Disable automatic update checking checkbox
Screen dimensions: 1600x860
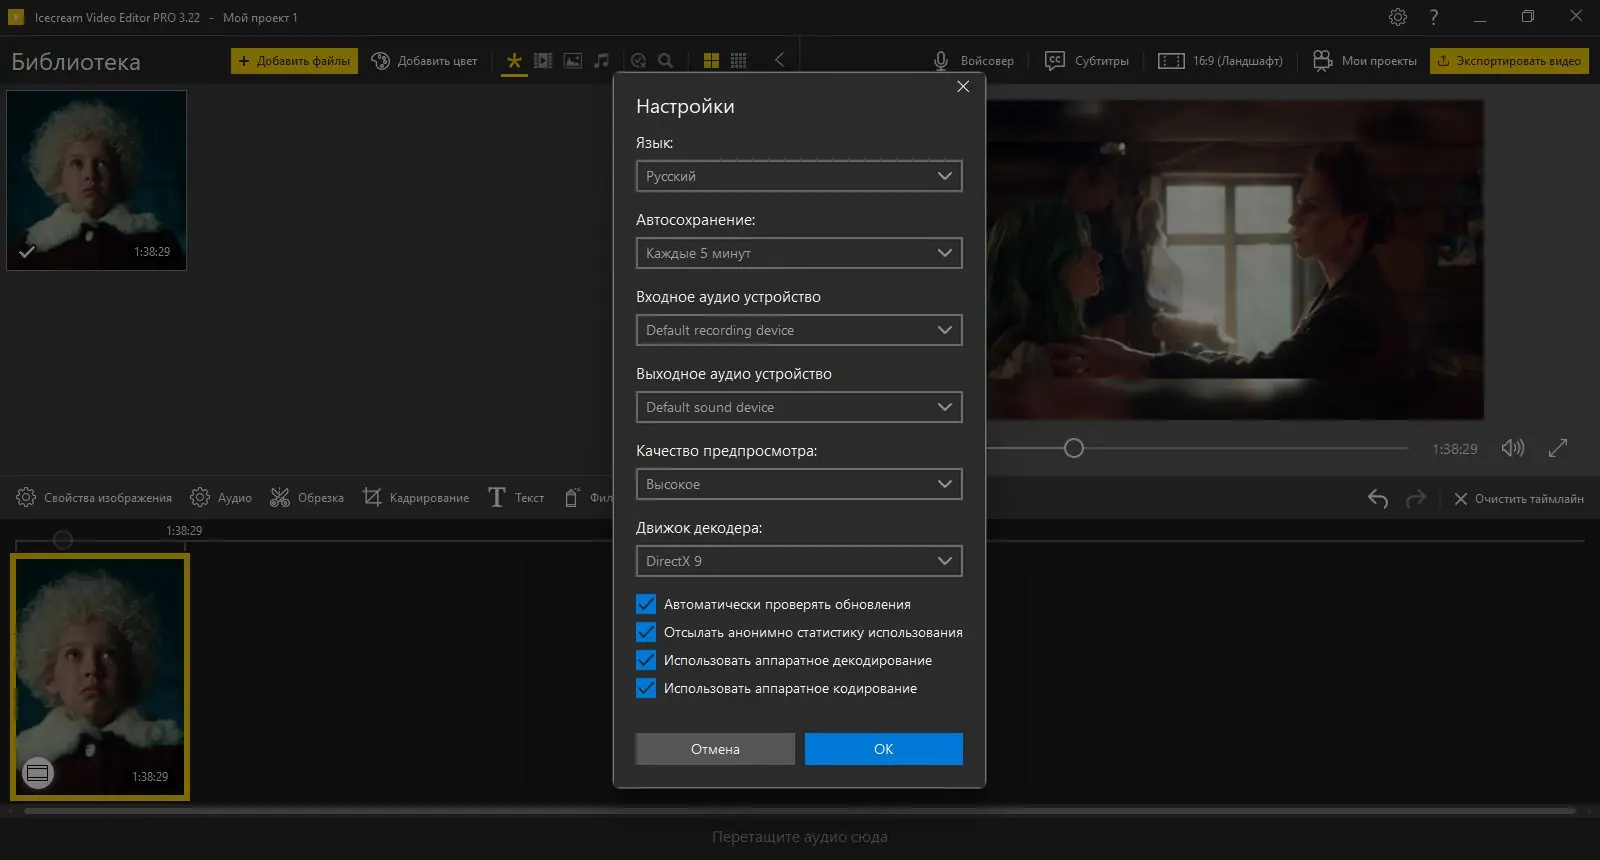click(x=646, y=604)
